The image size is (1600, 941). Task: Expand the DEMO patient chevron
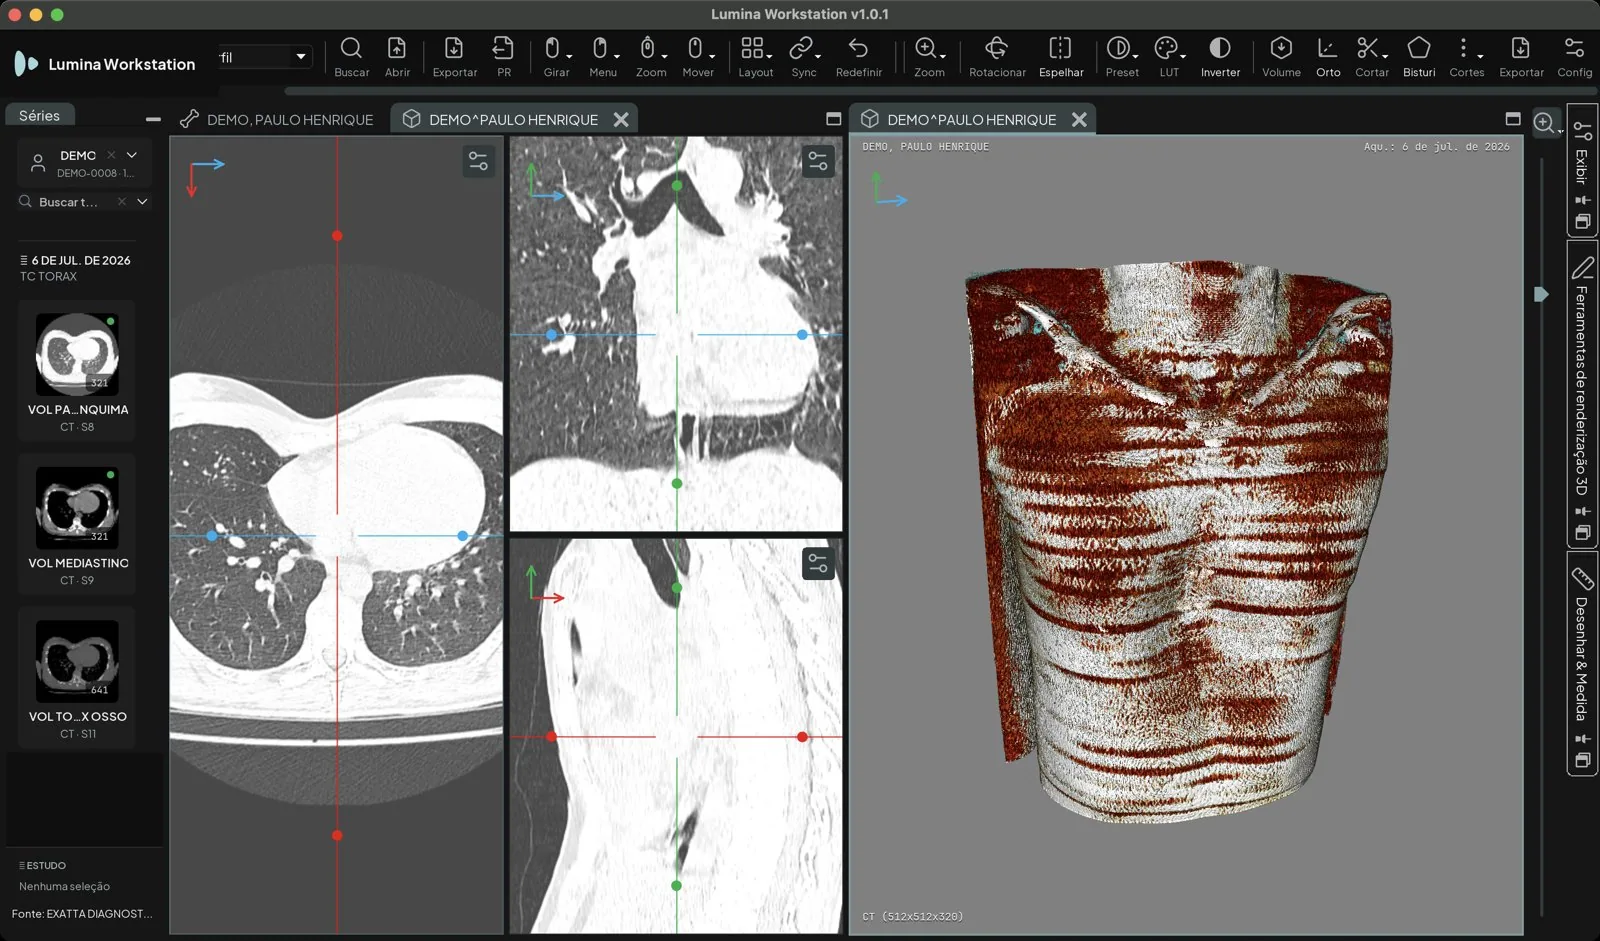tap(132, 155)
